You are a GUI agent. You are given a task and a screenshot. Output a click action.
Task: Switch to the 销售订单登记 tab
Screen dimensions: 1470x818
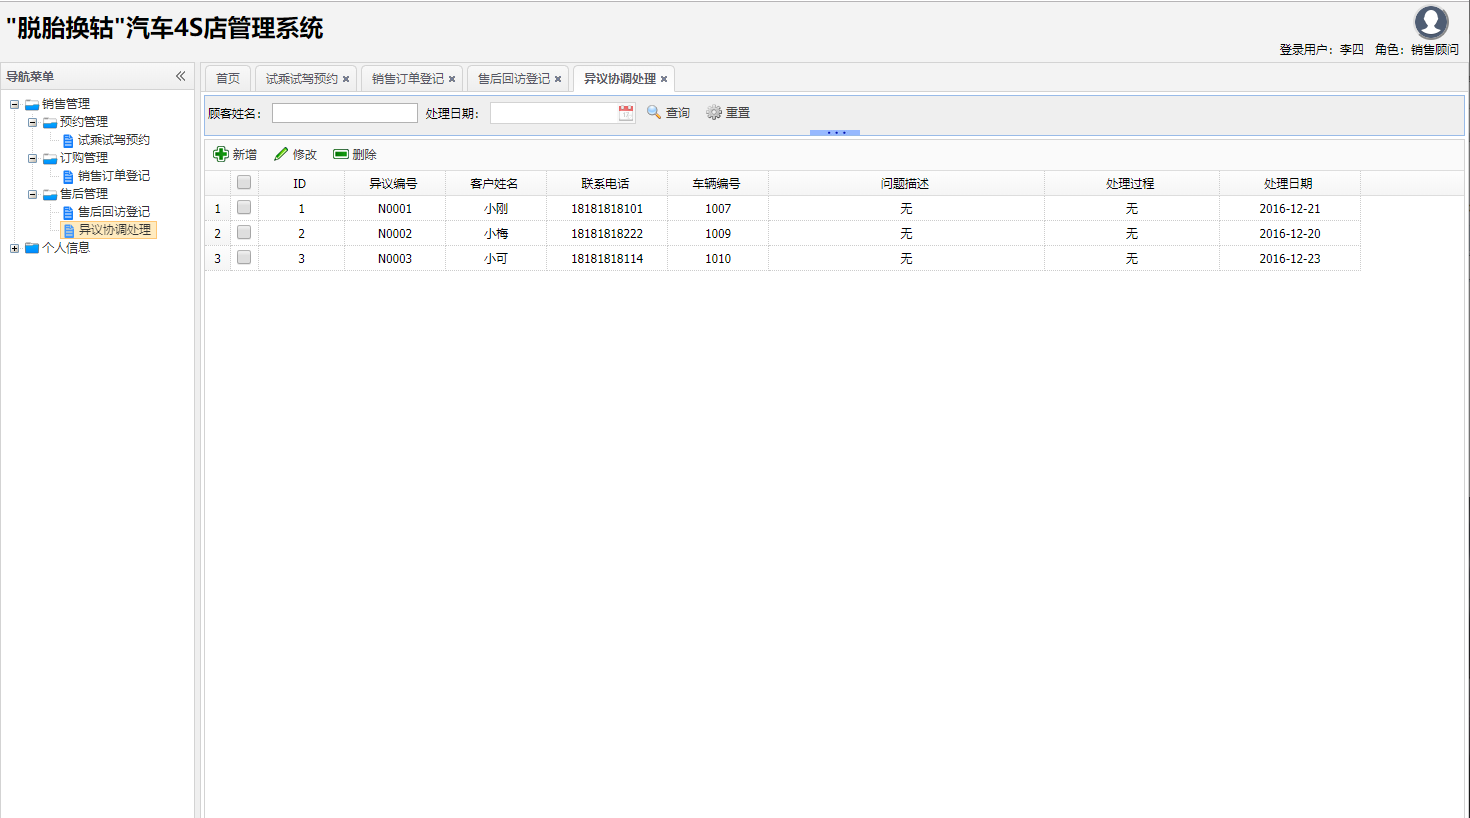tap(407, 78)
